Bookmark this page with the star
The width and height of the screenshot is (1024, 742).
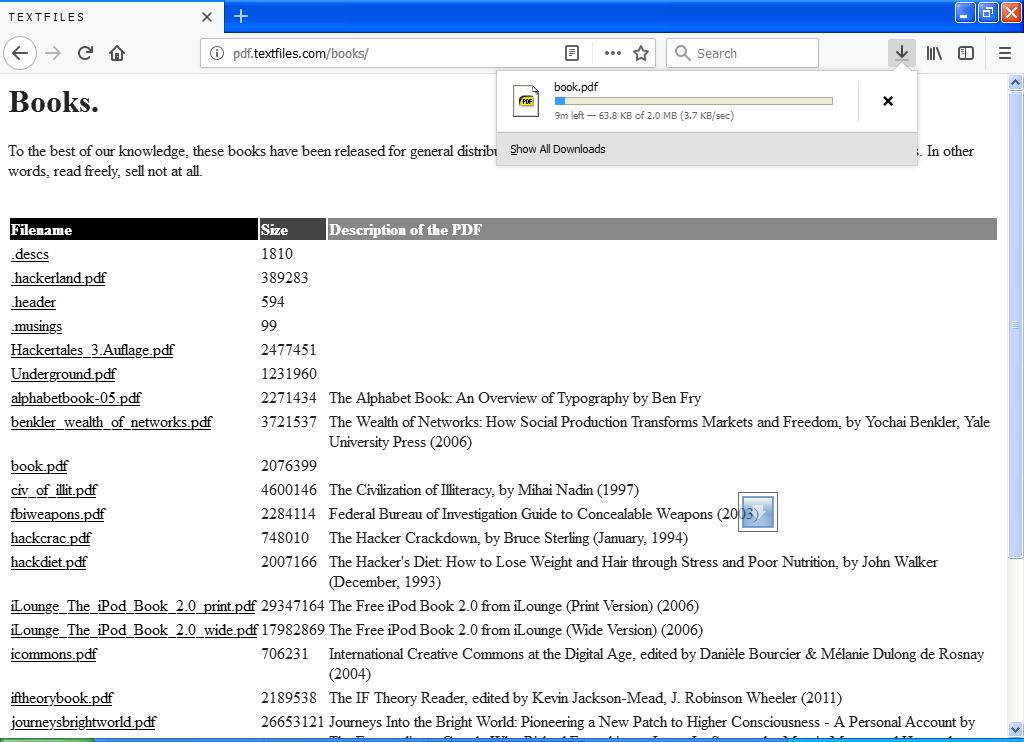tap(641, 53)
